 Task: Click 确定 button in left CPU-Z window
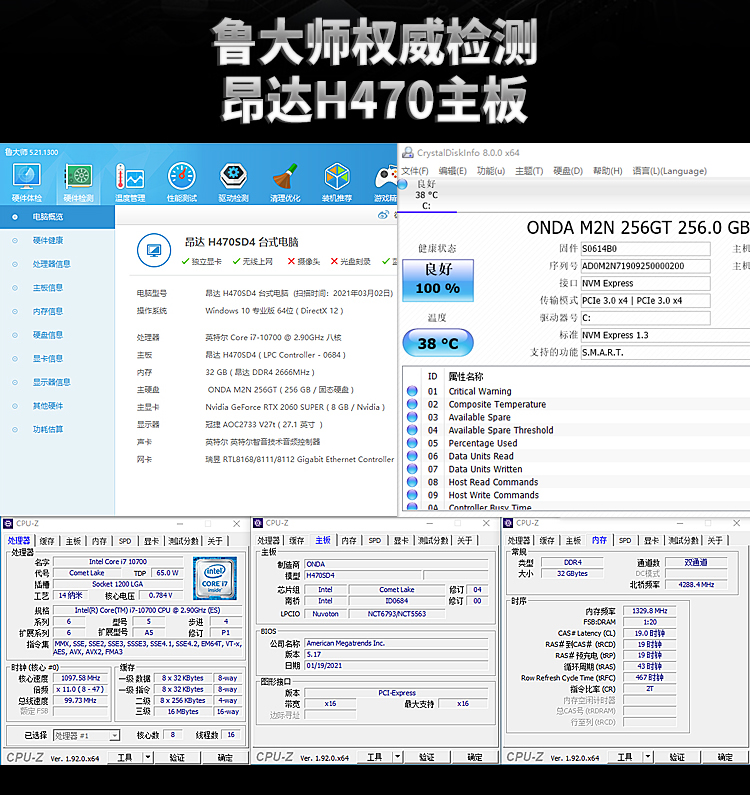(x=225, y=757)
